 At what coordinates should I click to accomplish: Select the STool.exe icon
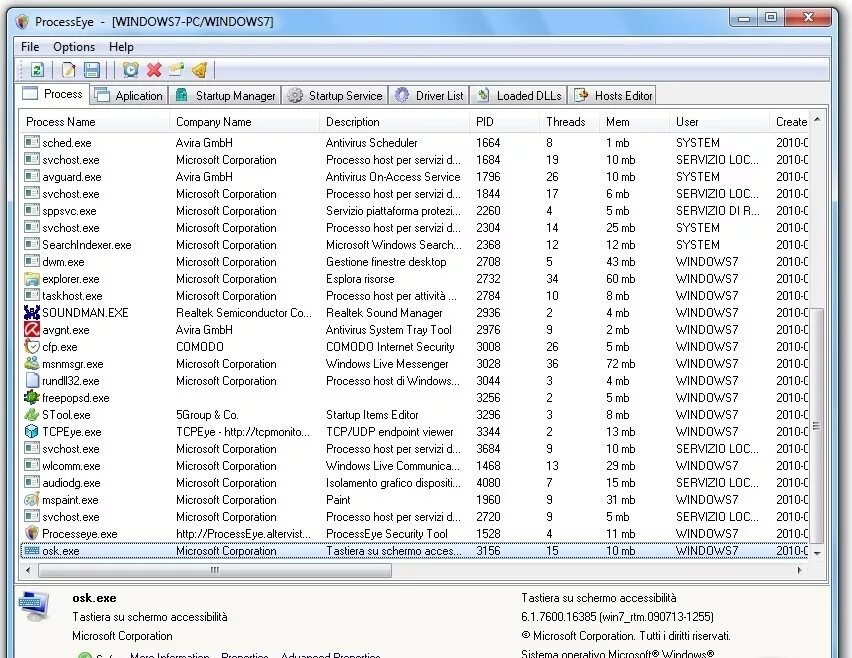pos(32,415)
